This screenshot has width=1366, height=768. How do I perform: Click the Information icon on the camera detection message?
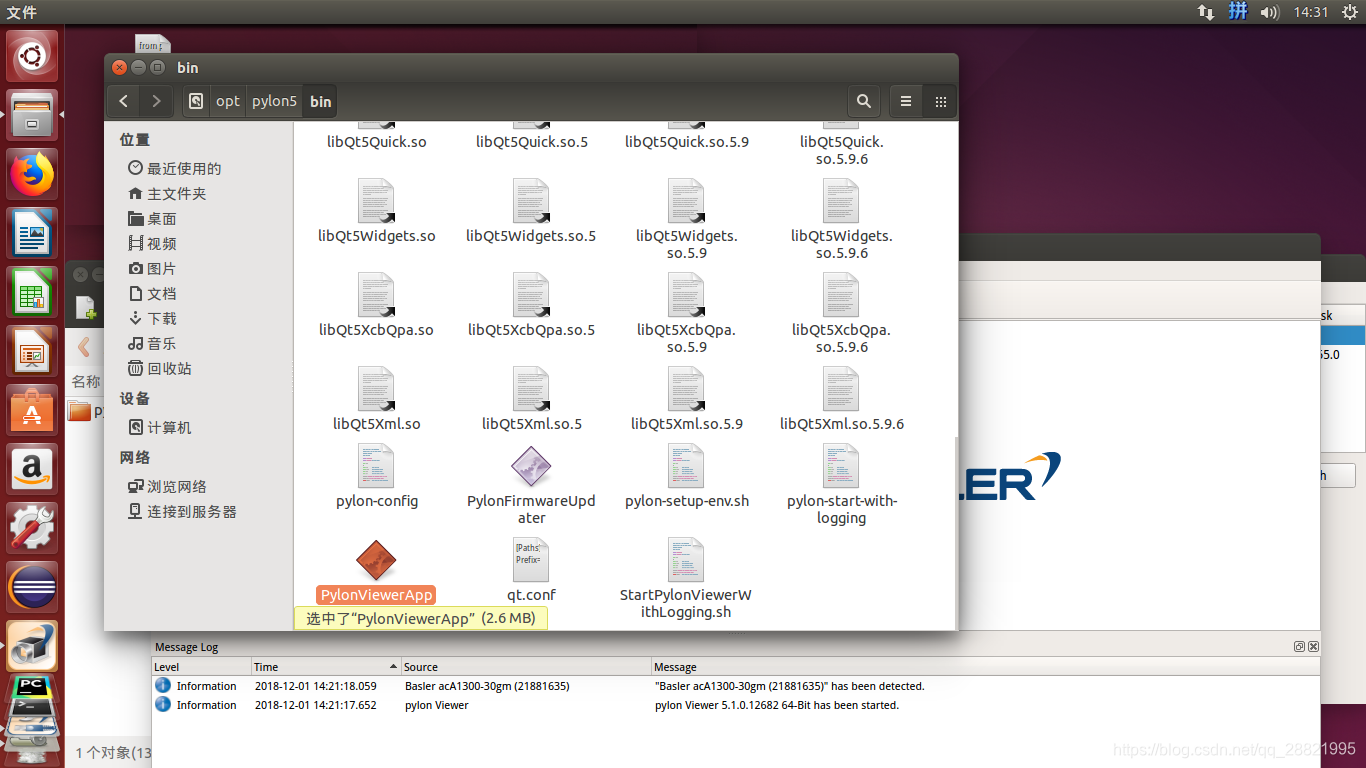[163, 686]
